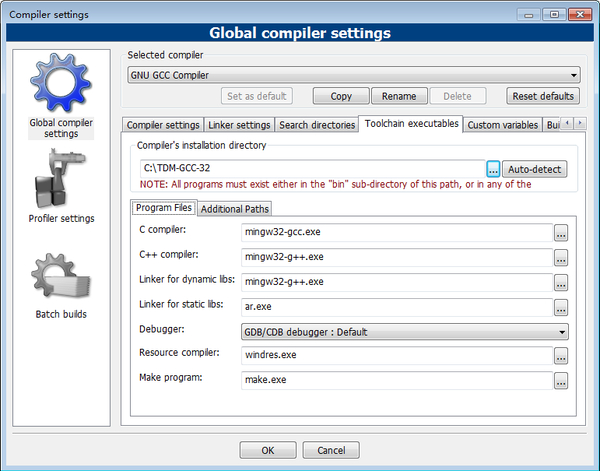This screenshot has height=471, width=600.
Task: Edit Linker for static libs field
Action: tap(397, 307)
